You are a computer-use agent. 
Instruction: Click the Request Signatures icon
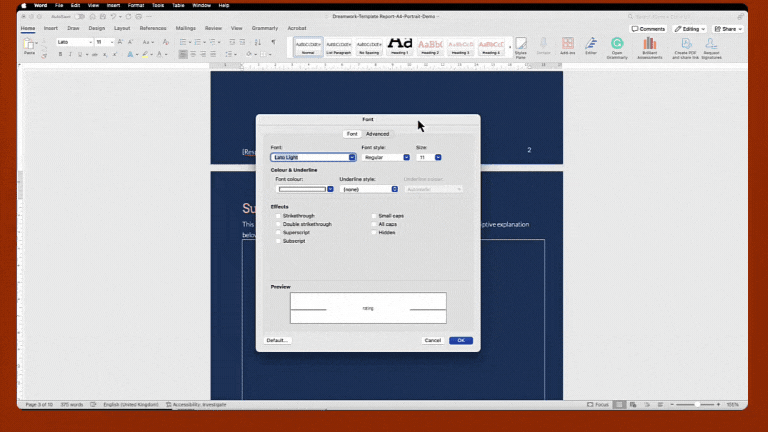pyautogui.click(x=711, y=46)
